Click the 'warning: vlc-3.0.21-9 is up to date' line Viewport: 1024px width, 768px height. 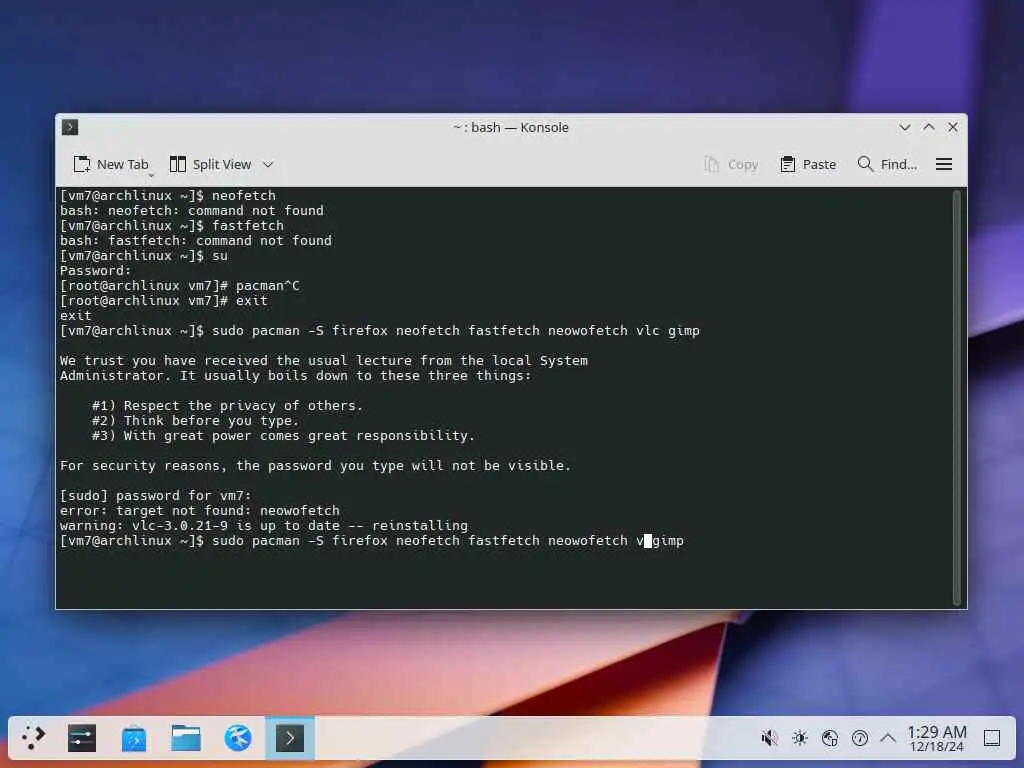(x=263, y=525)
